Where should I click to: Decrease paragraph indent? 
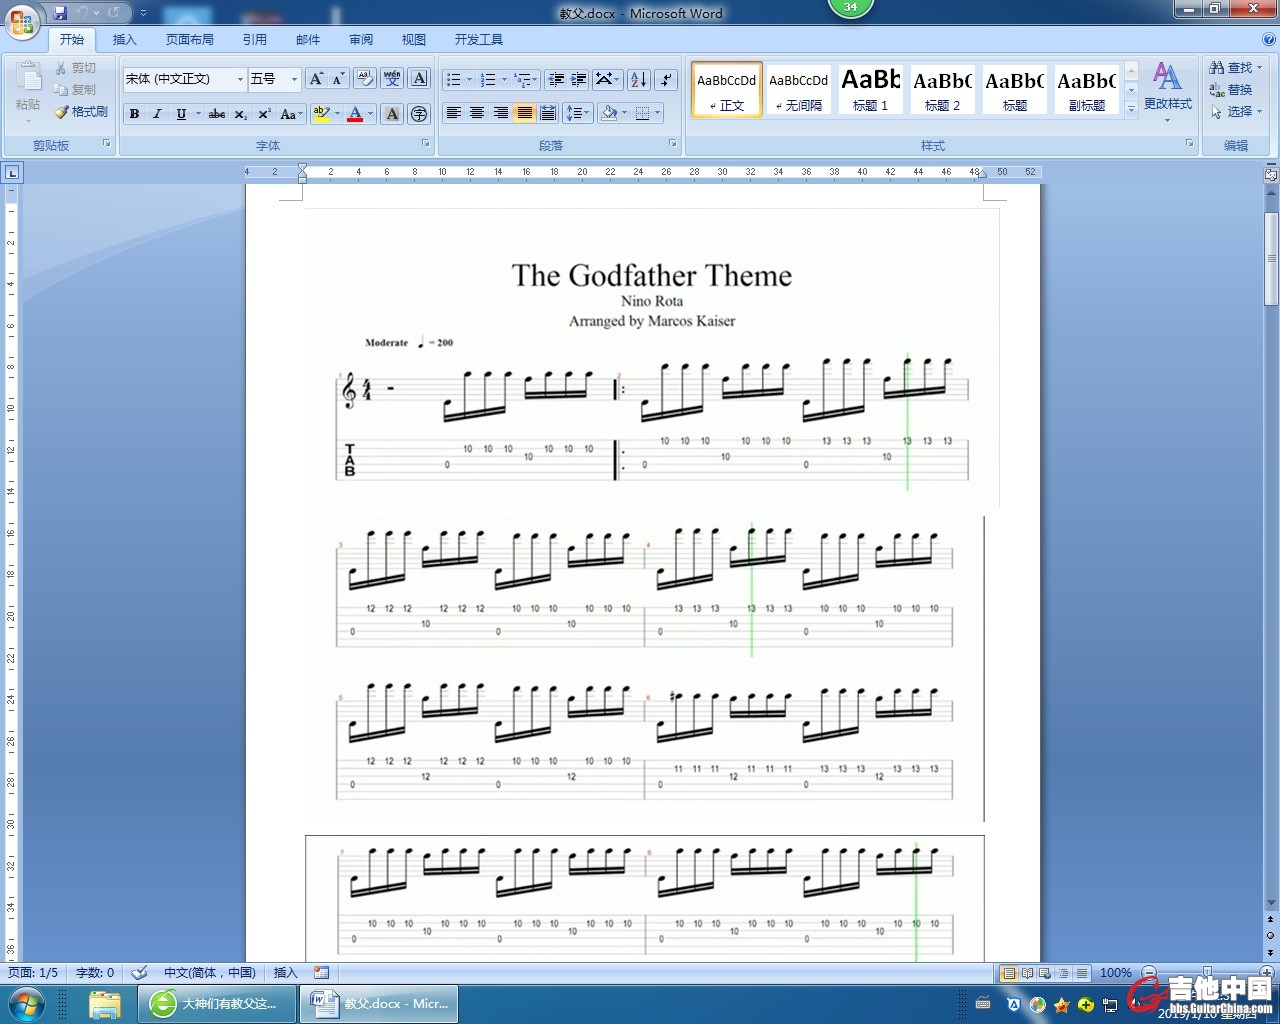click(x=557, y=79)
